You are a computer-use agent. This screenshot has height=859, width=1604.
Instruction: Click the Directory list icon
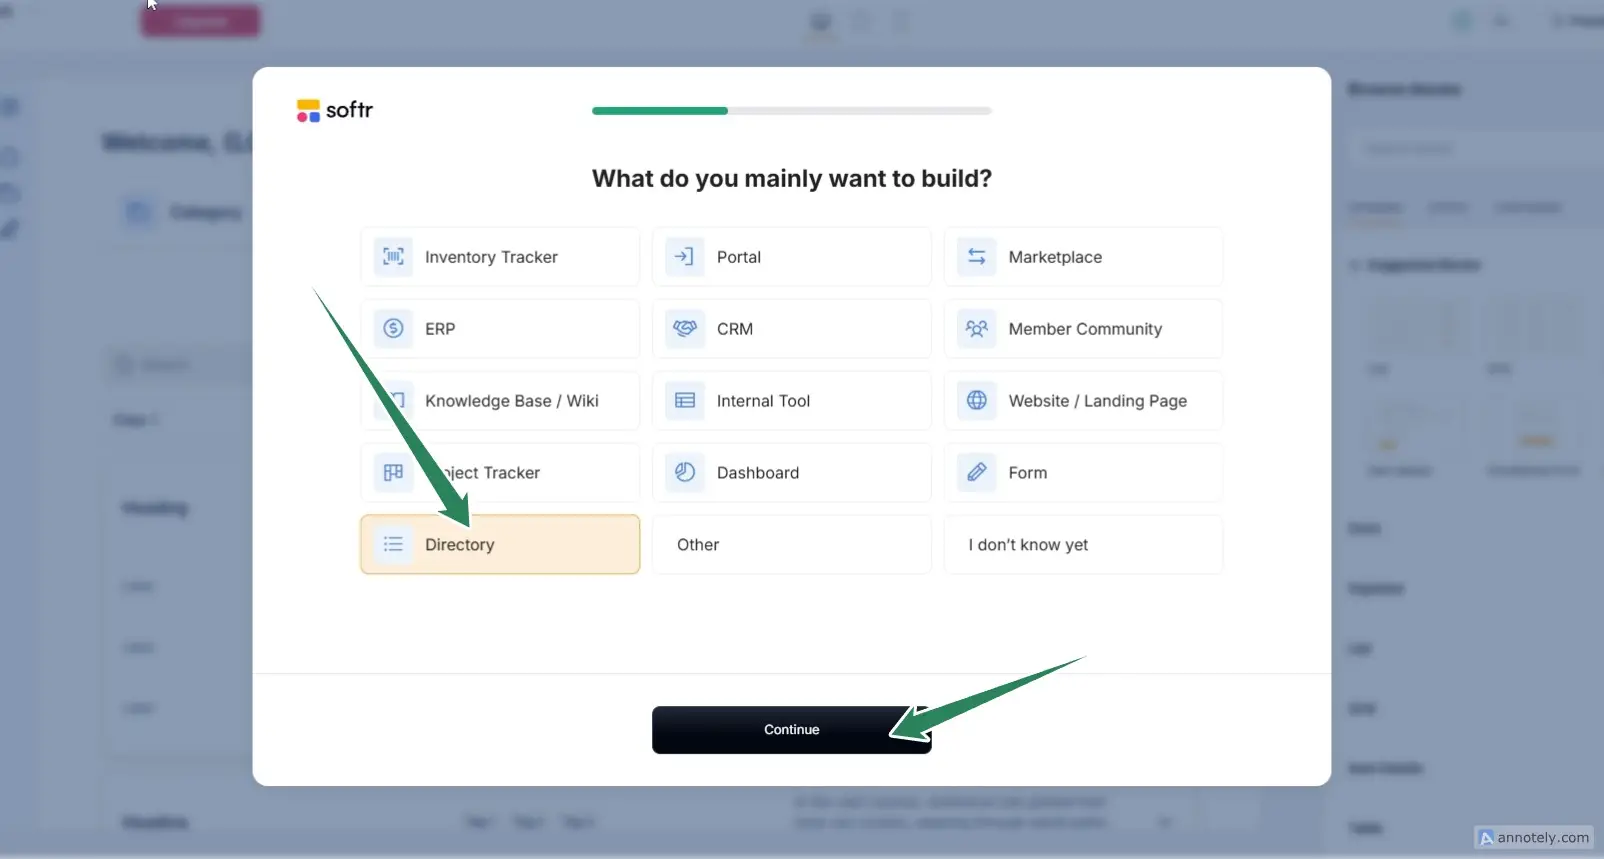pyautogui.click(x=393, y=545)
